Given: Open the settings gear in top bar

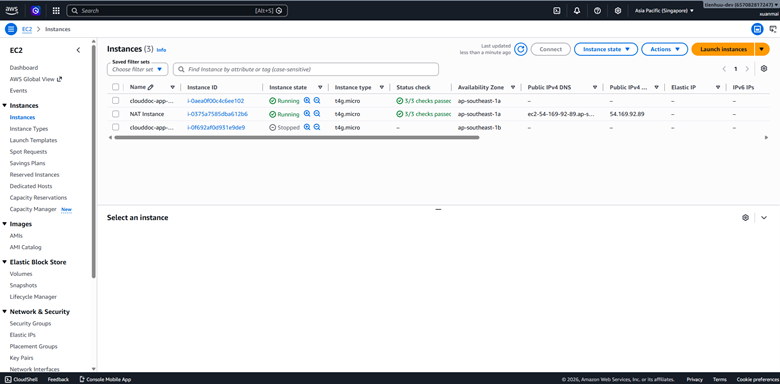Looking at the screenshot, I should coord(618,10).
